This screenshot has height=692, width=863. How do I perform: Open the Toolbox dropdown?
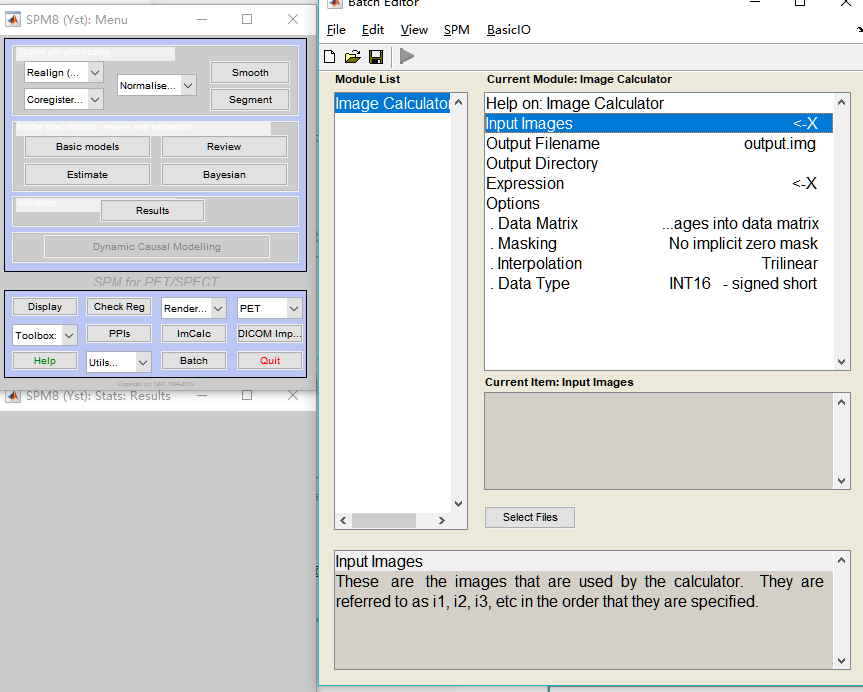[x=69, y=335]
